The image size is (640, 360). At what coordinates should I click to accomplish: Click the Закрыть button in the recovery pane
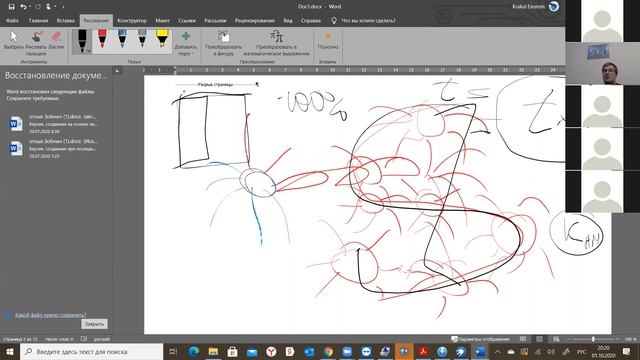click(x=94, y=324)
